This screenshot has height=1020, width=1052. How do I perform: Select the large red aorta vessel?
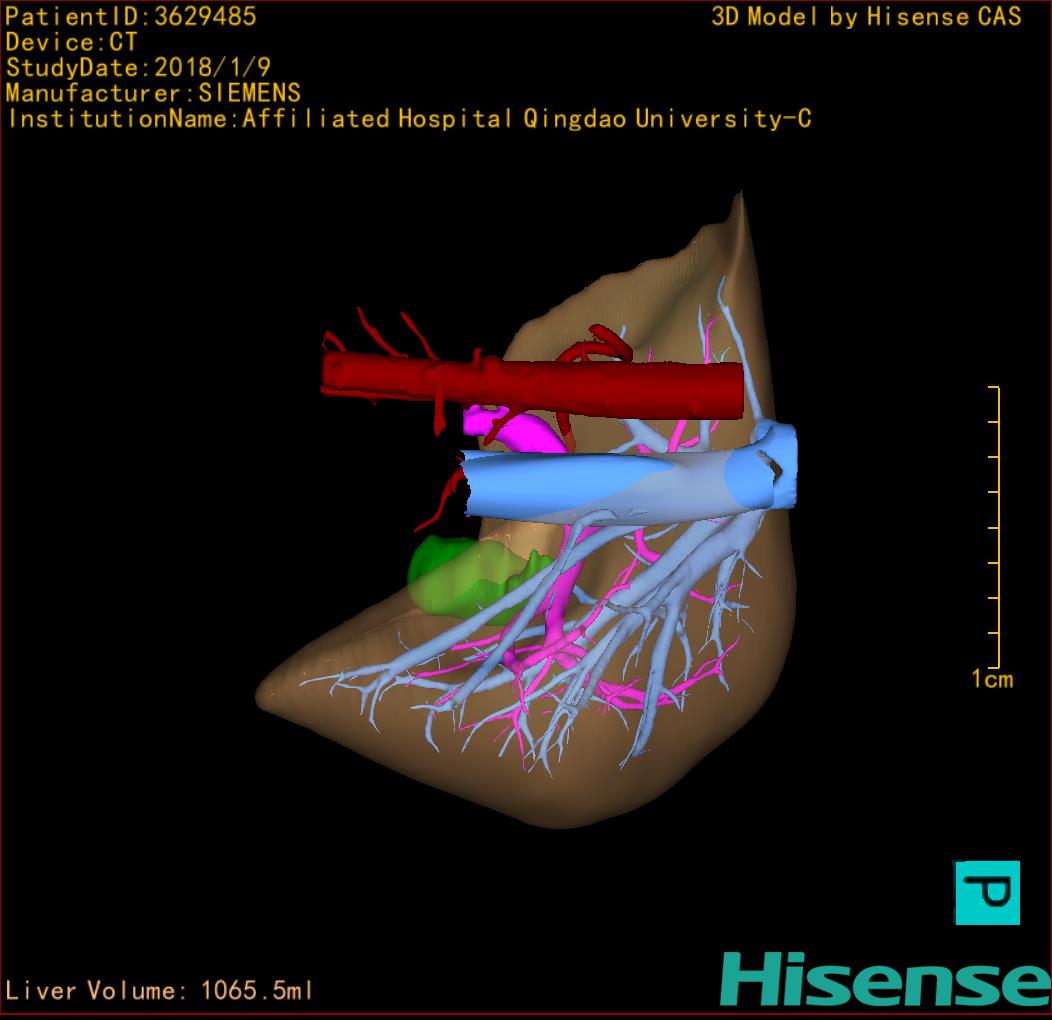tap(530, 384)
